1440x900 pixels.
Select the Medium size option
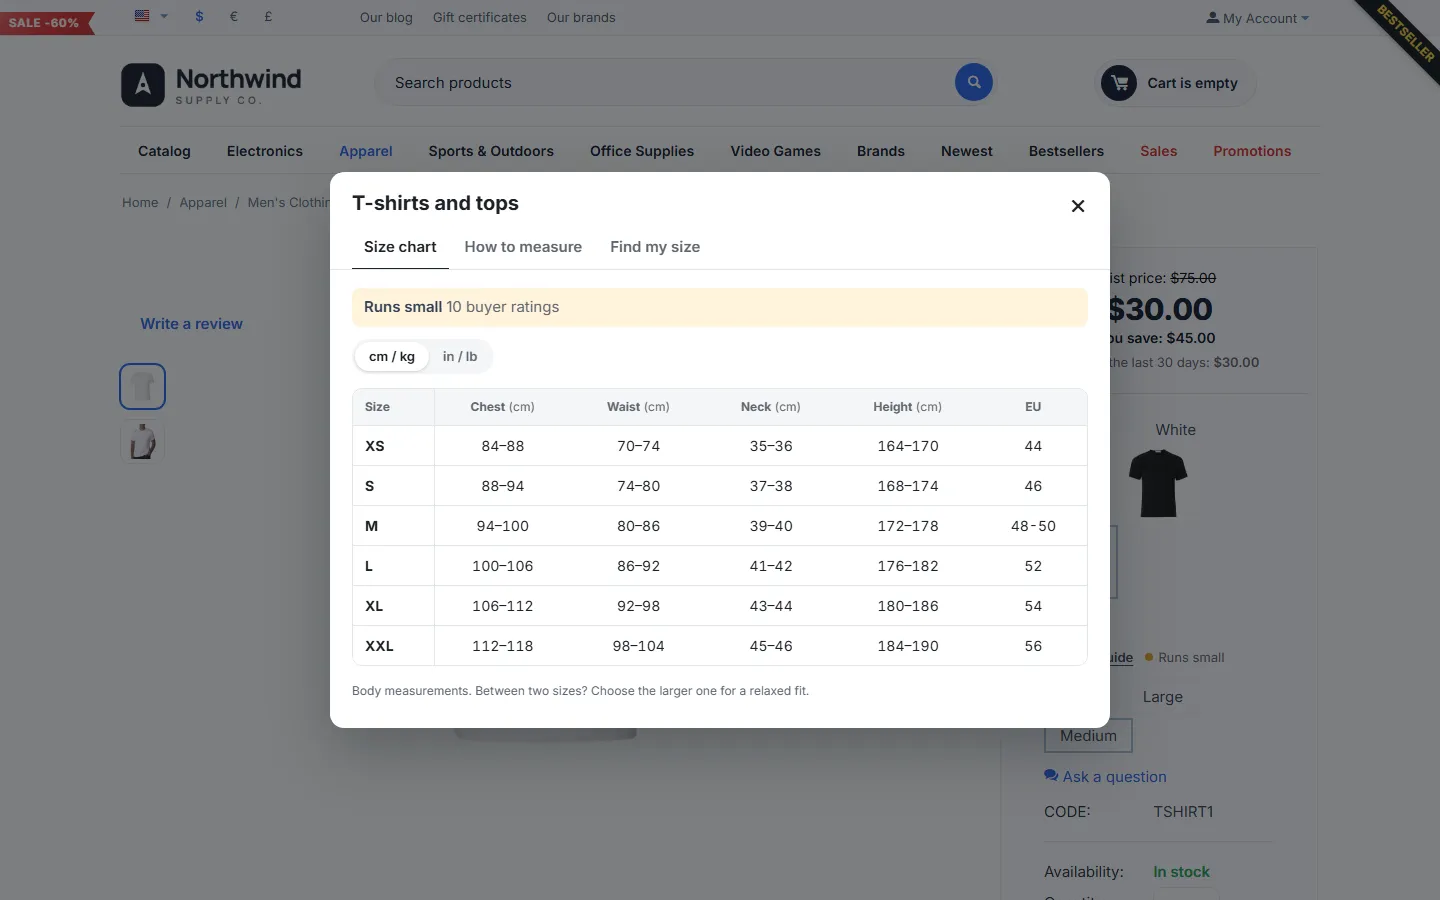coord(1088,736)
